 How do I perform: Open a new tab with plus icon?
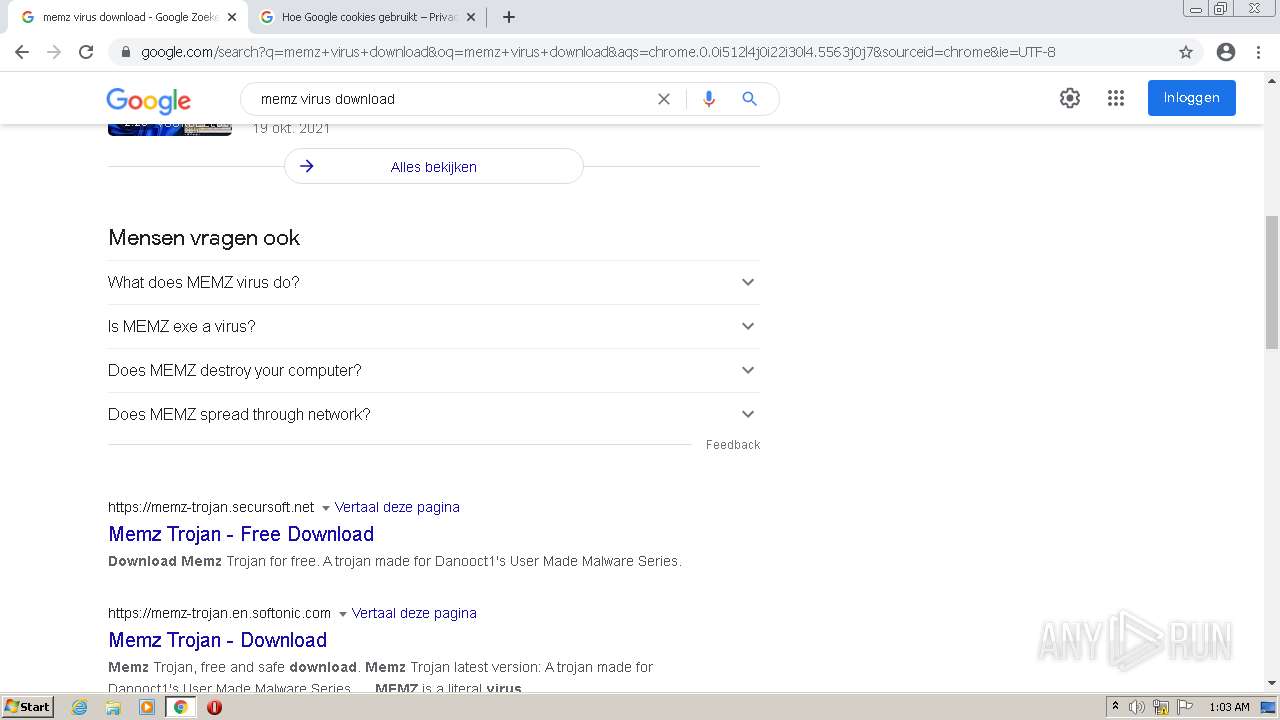click(x=509, y=17)
